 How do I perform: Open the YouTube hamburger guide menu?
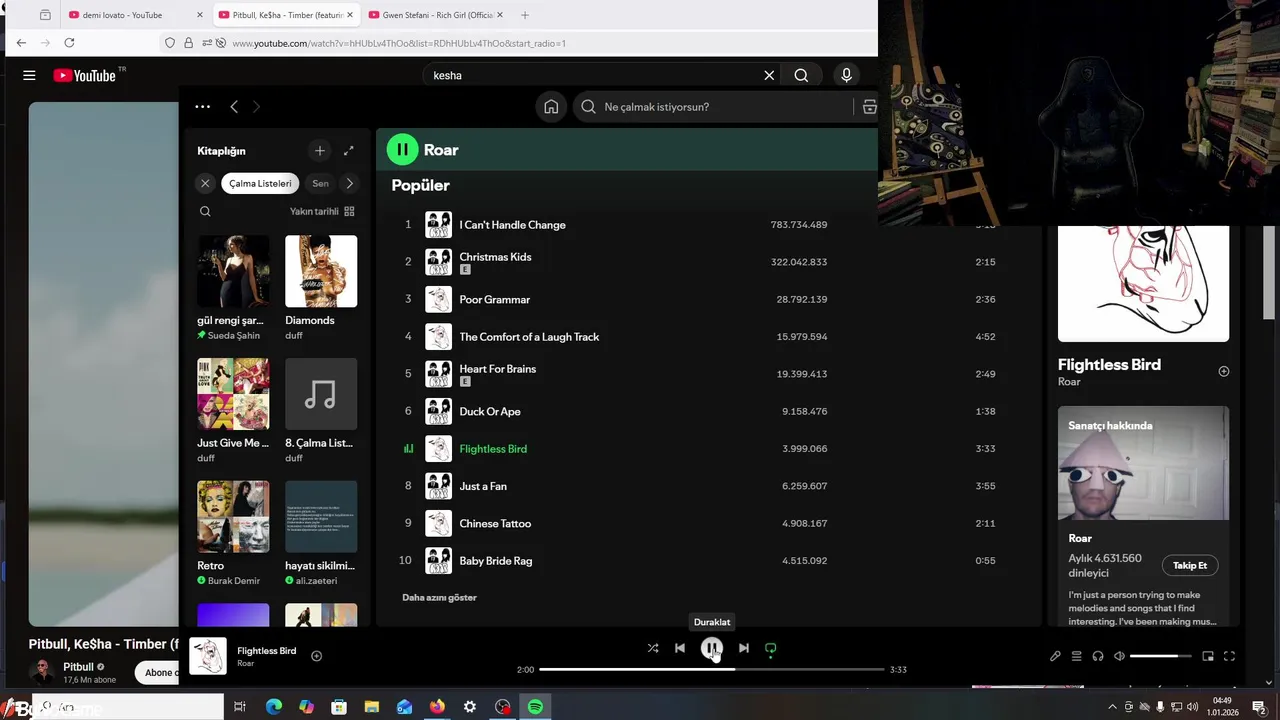[29, 75]
